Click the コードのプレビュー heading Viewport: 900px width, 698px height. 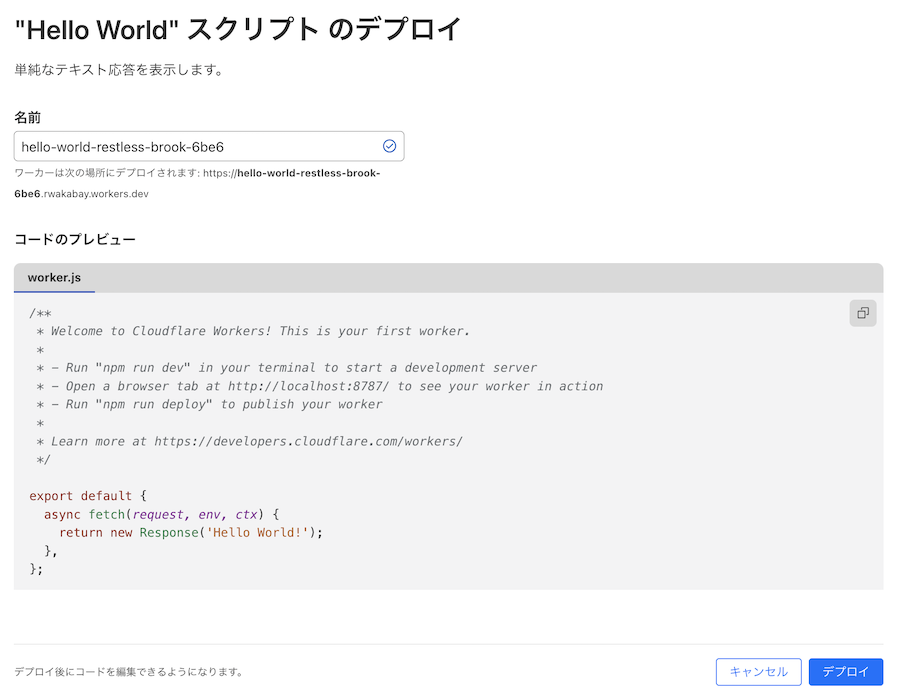(x=77, y=239)
